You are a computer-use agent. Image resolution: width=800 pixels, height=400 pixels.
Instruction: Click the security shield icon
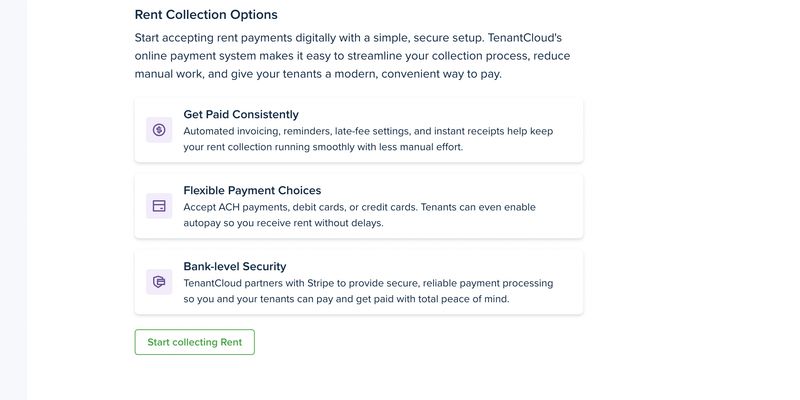coord(159,282)
